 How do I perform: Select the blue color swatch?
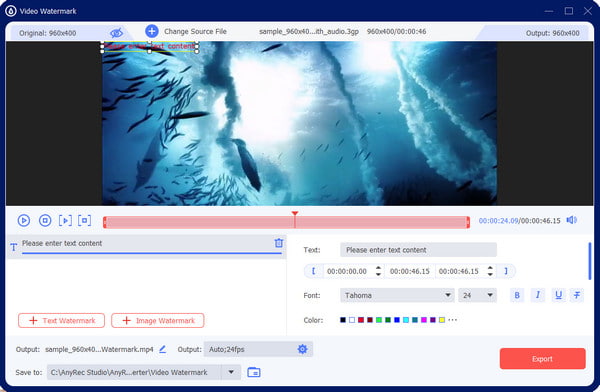click(x=397, y=320)
